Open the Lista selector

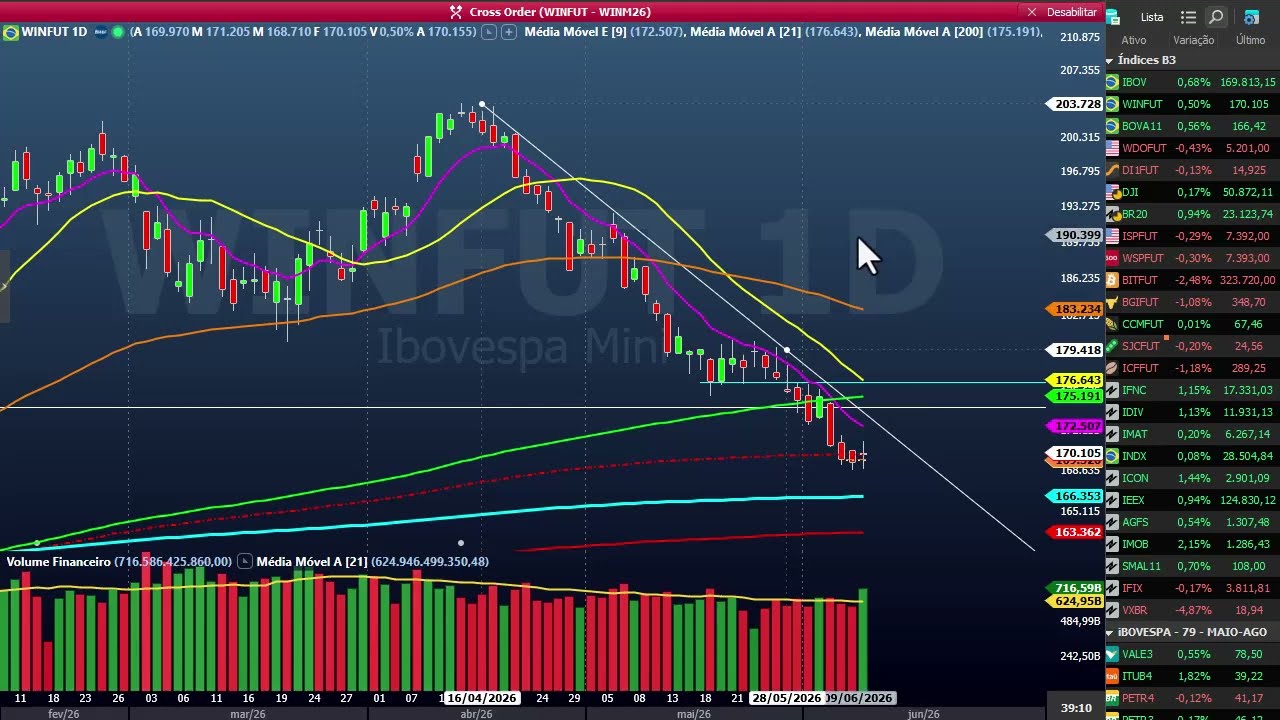pos(1152,17)
